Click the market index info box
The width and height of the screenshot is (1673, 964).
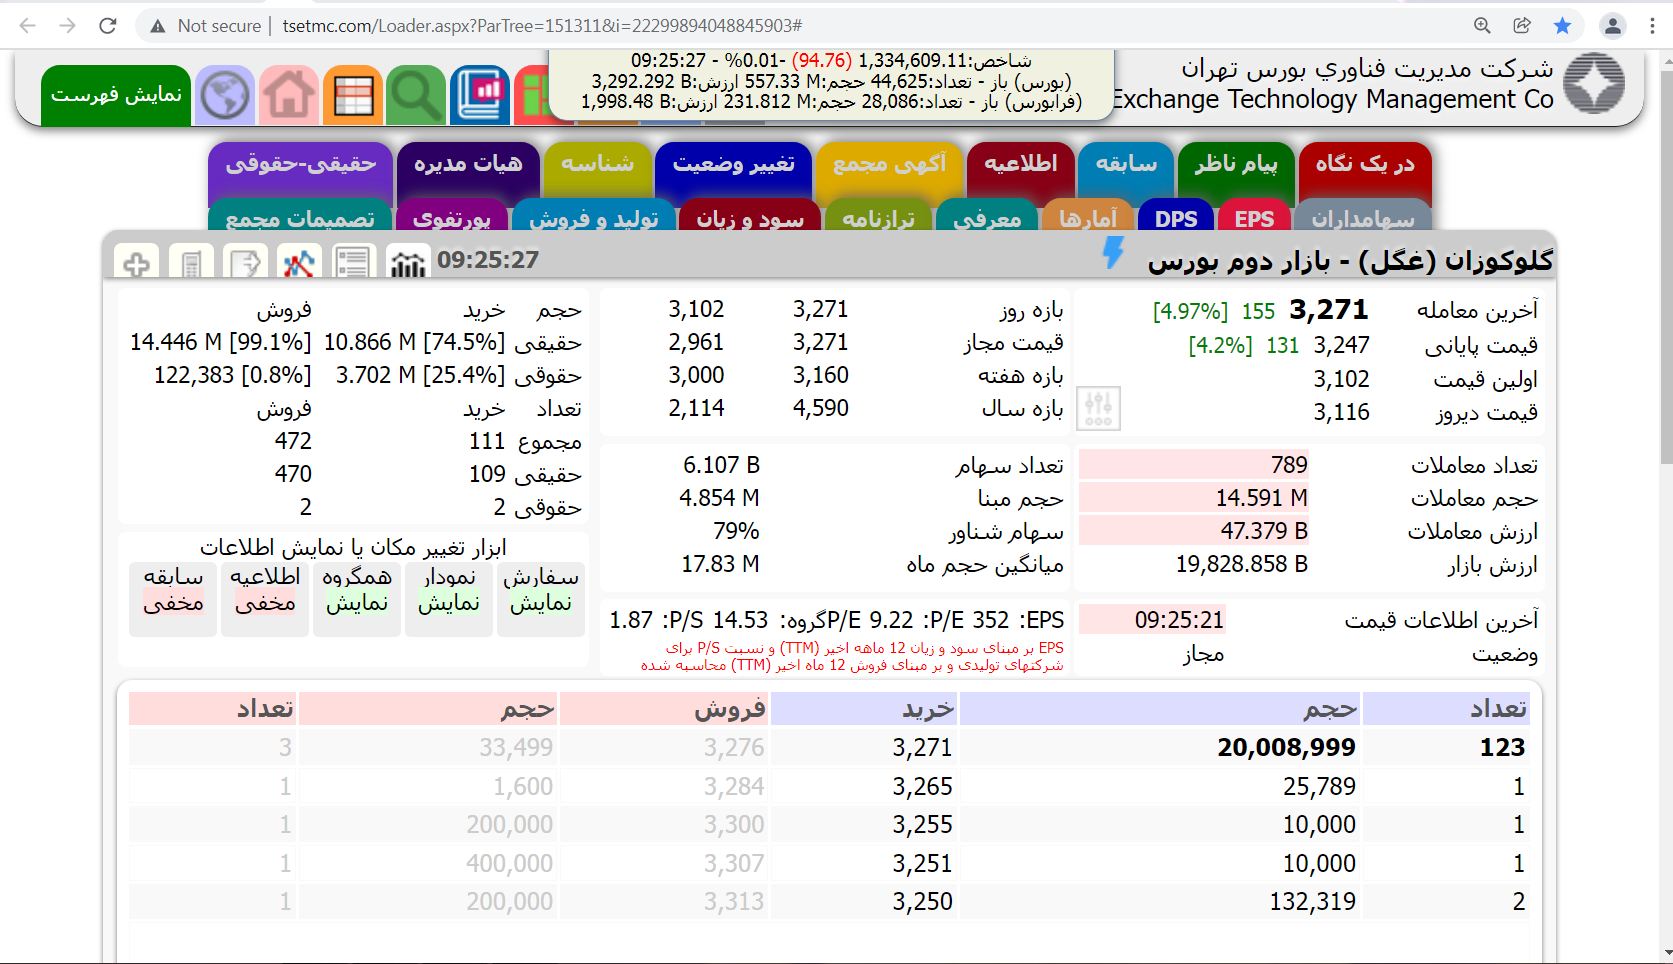(831, 85)
